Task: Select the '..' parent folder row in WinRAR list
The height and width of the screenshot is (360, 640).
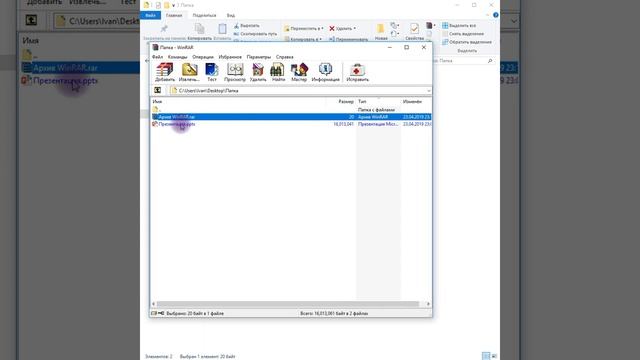Action: tap(291, 110)
